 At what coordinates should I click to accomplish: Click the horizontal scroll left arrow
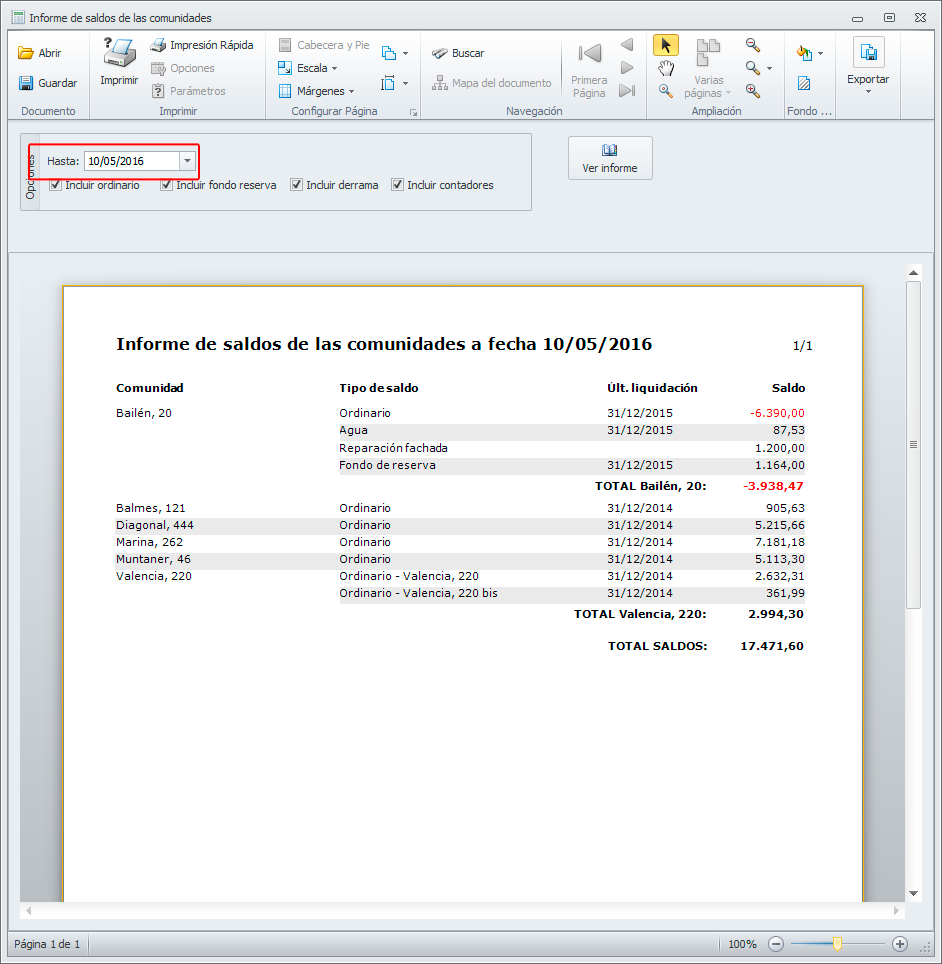point(29,911)
